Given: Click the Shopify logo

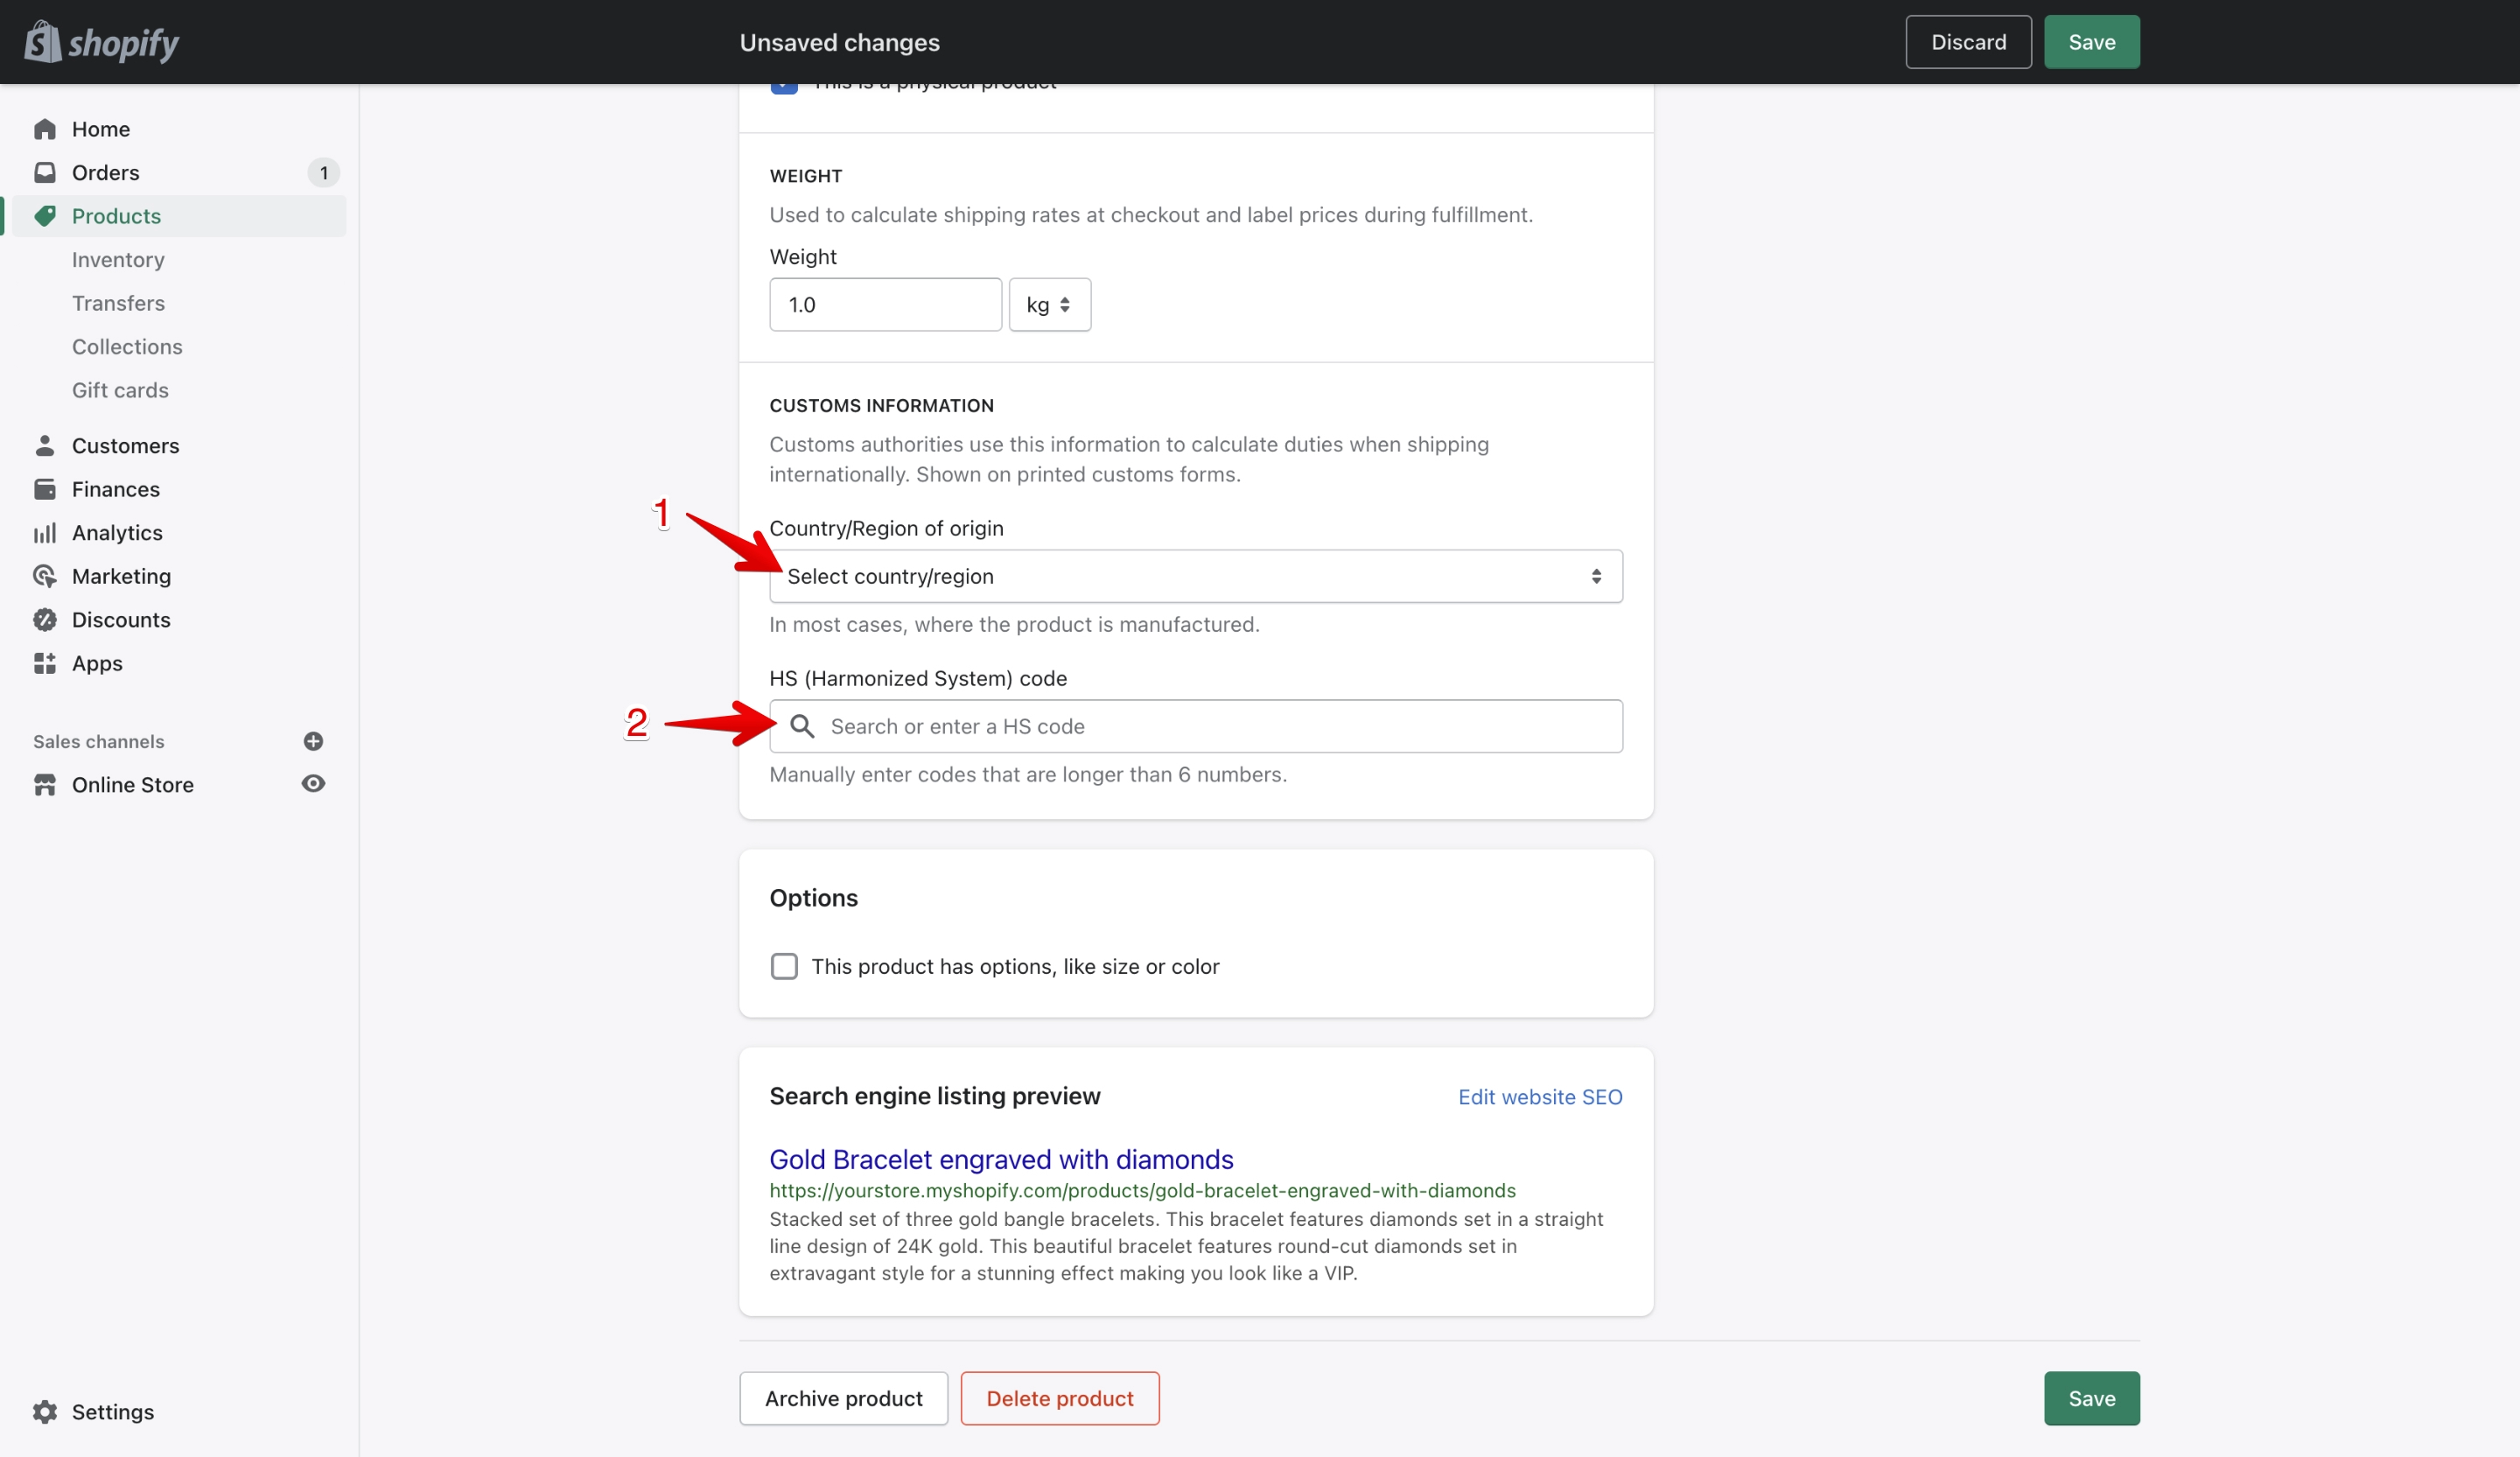Looking at the screenshot, I should tap(101, 42).
